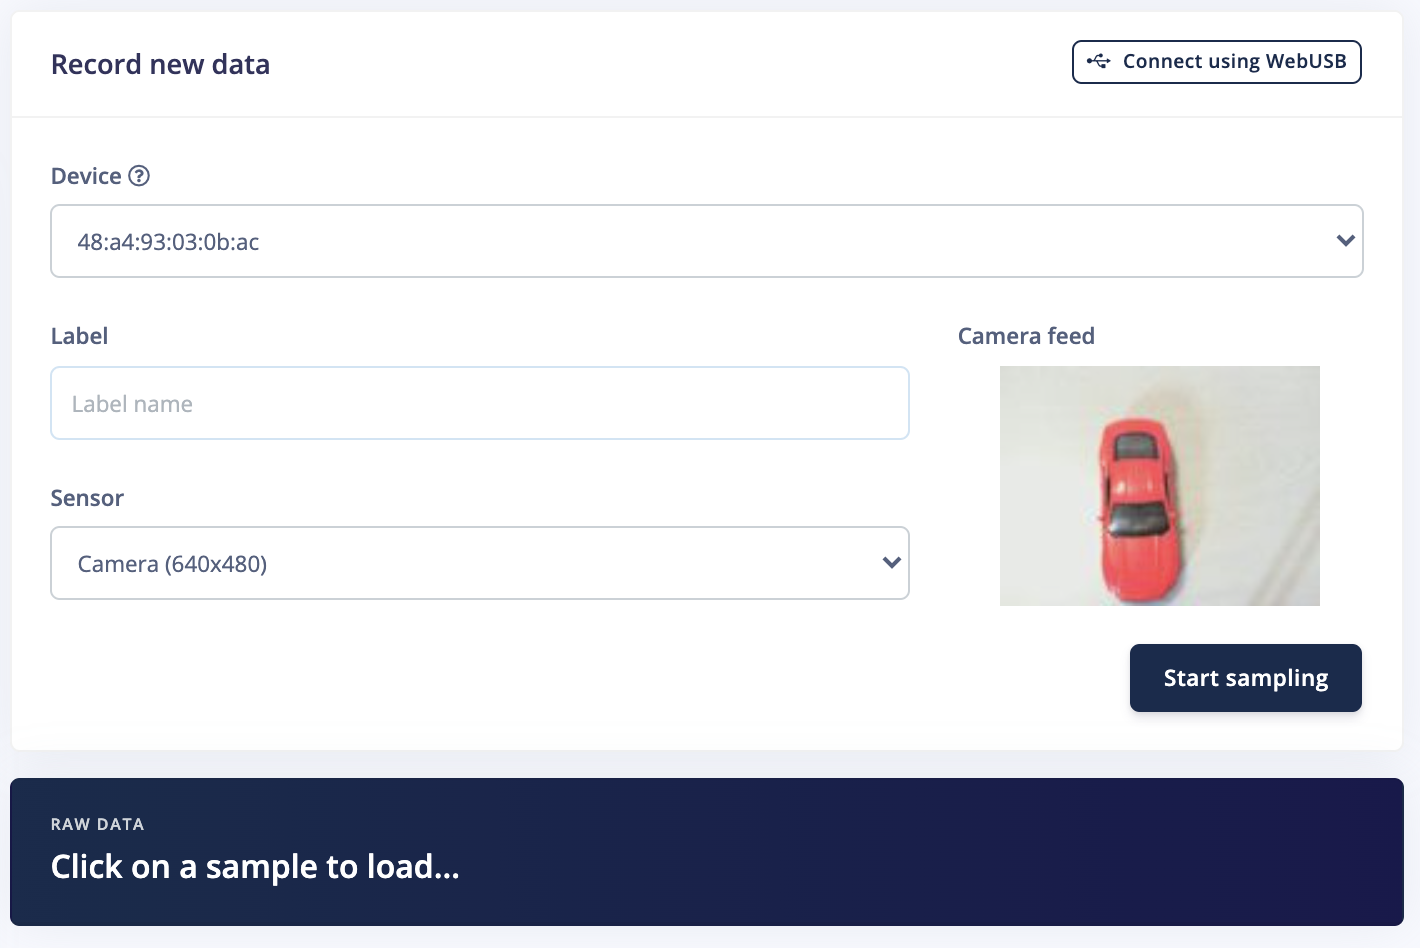Click inside the Sensor combo box

coord(480,562)
